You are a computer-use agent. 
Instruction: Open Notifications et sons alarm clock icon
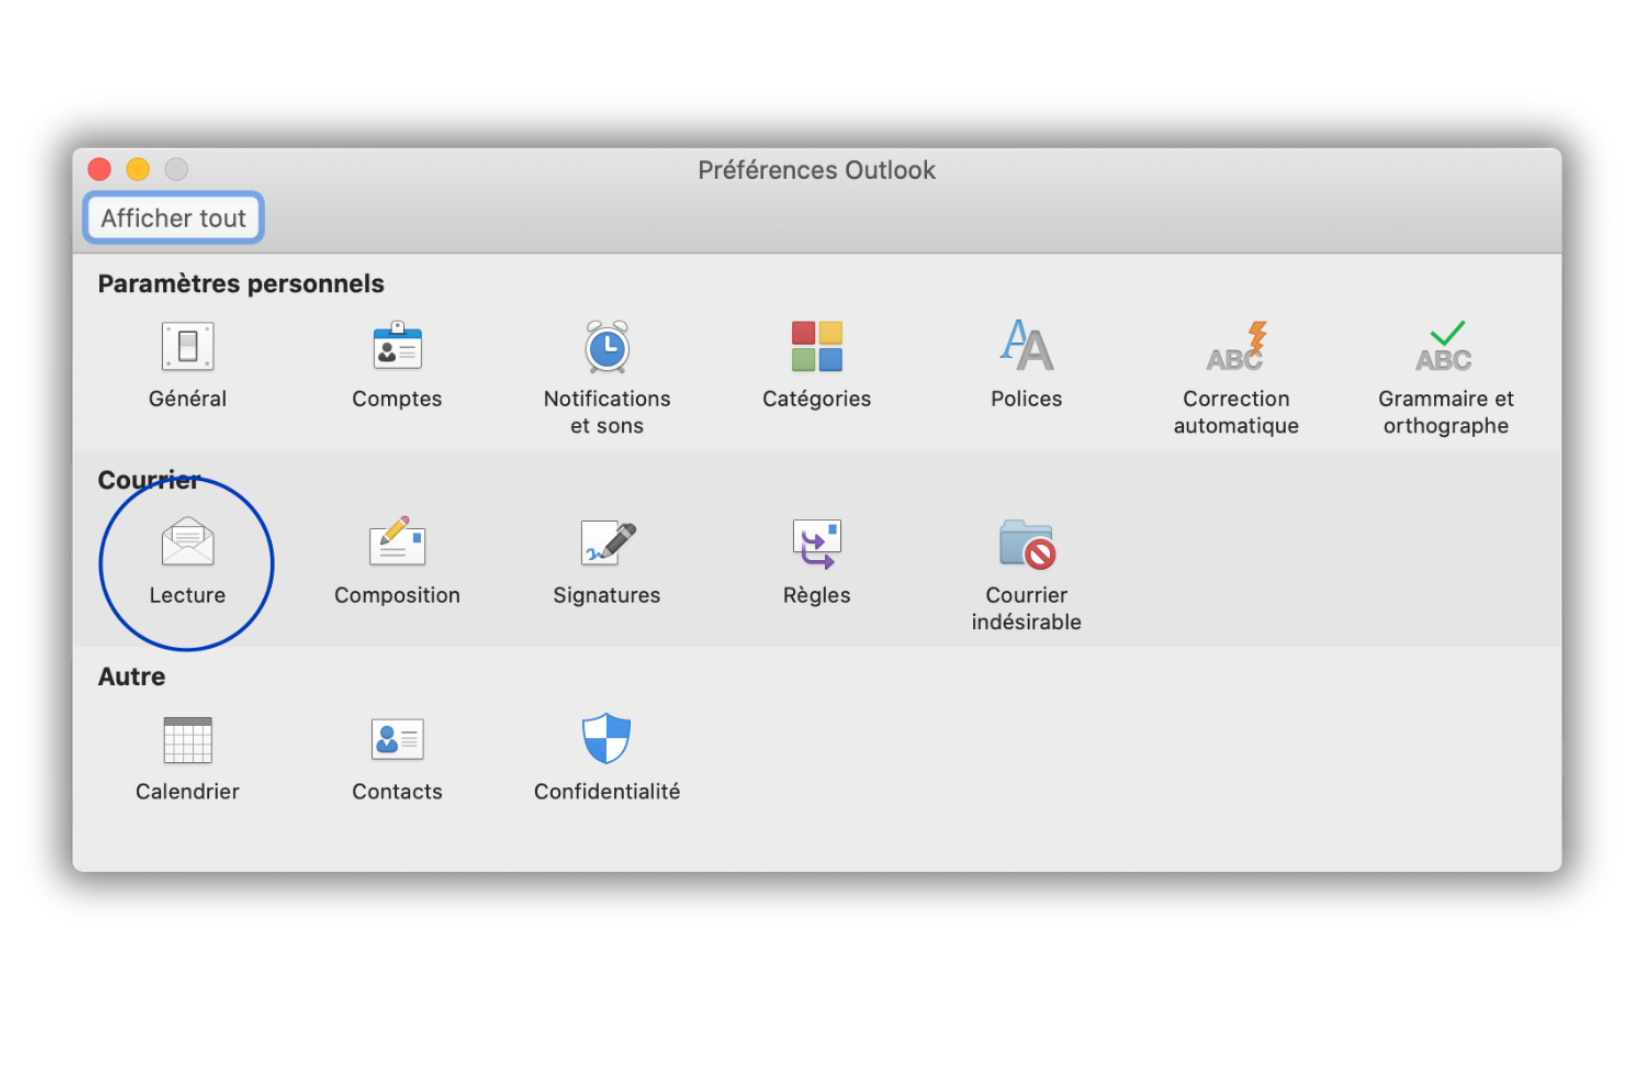coord(607,347)
